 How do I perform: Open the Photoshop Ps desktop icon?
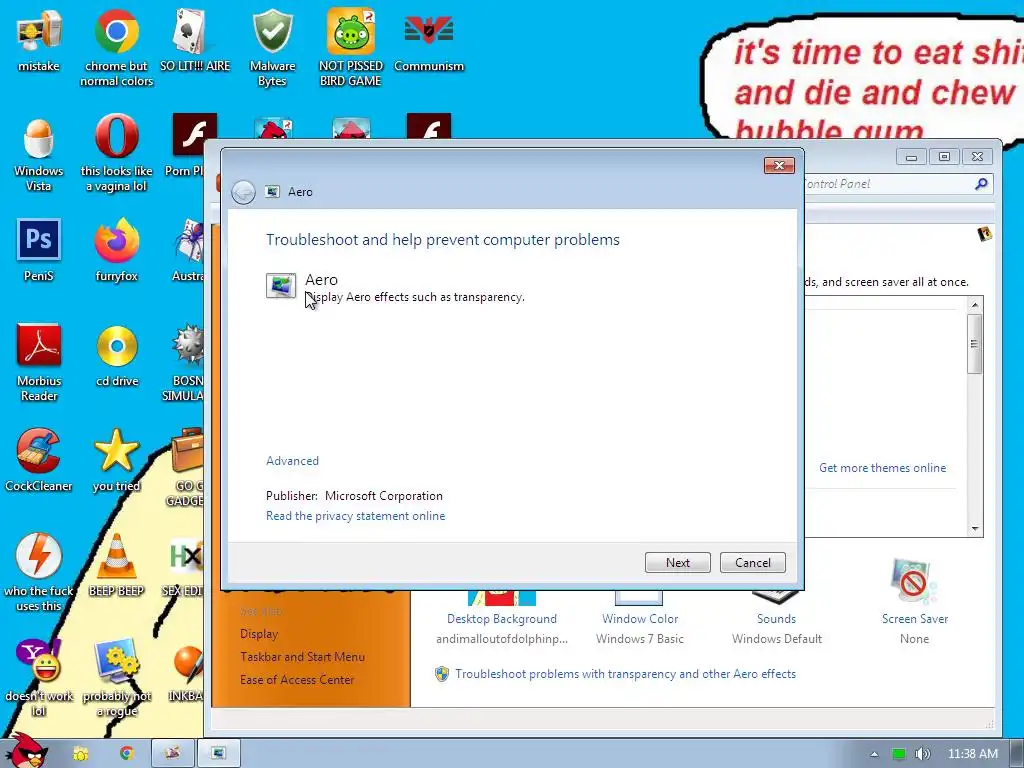click(39, 249)
